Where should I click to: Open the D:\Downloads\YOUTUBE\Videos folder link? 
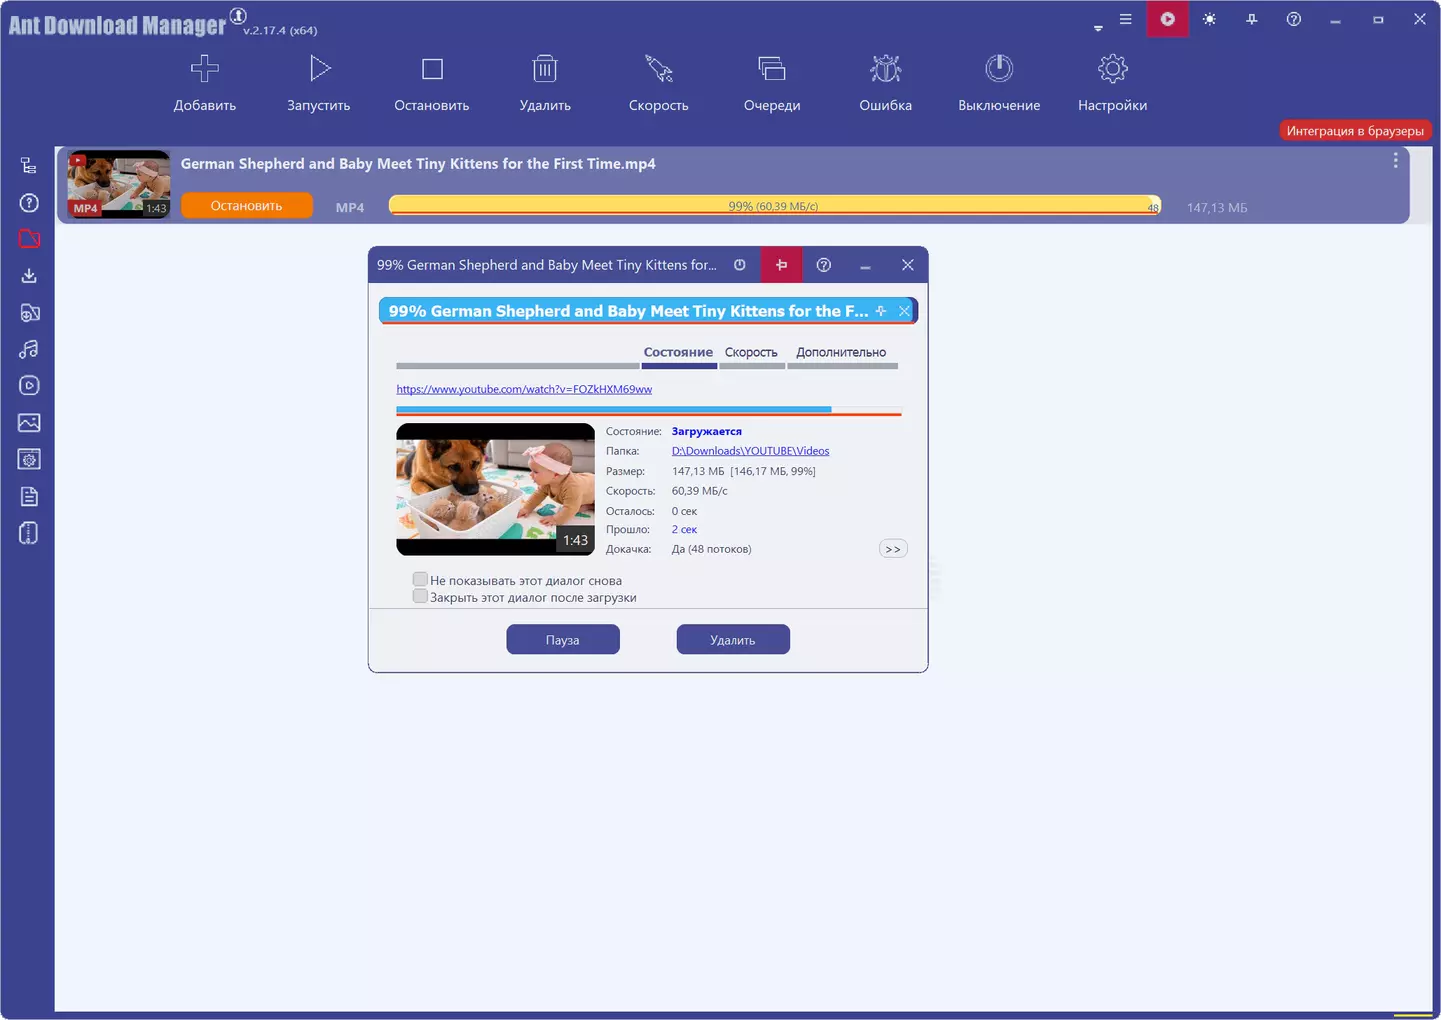[750, 451]
